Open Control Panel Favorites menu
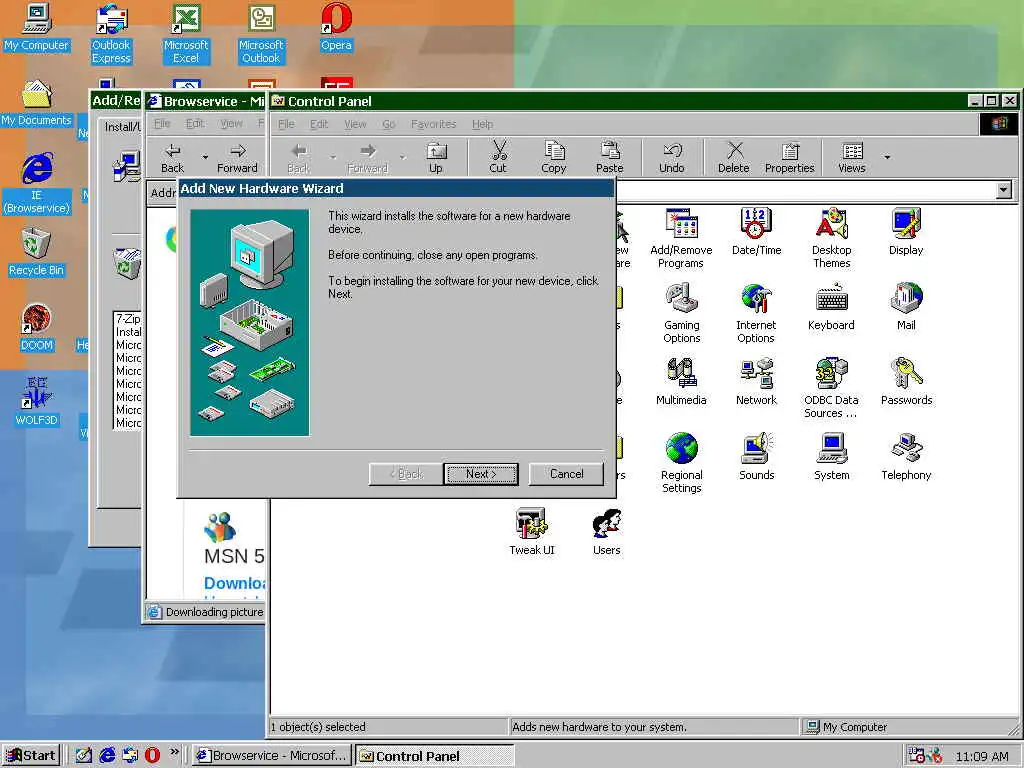 pos(433,124)
